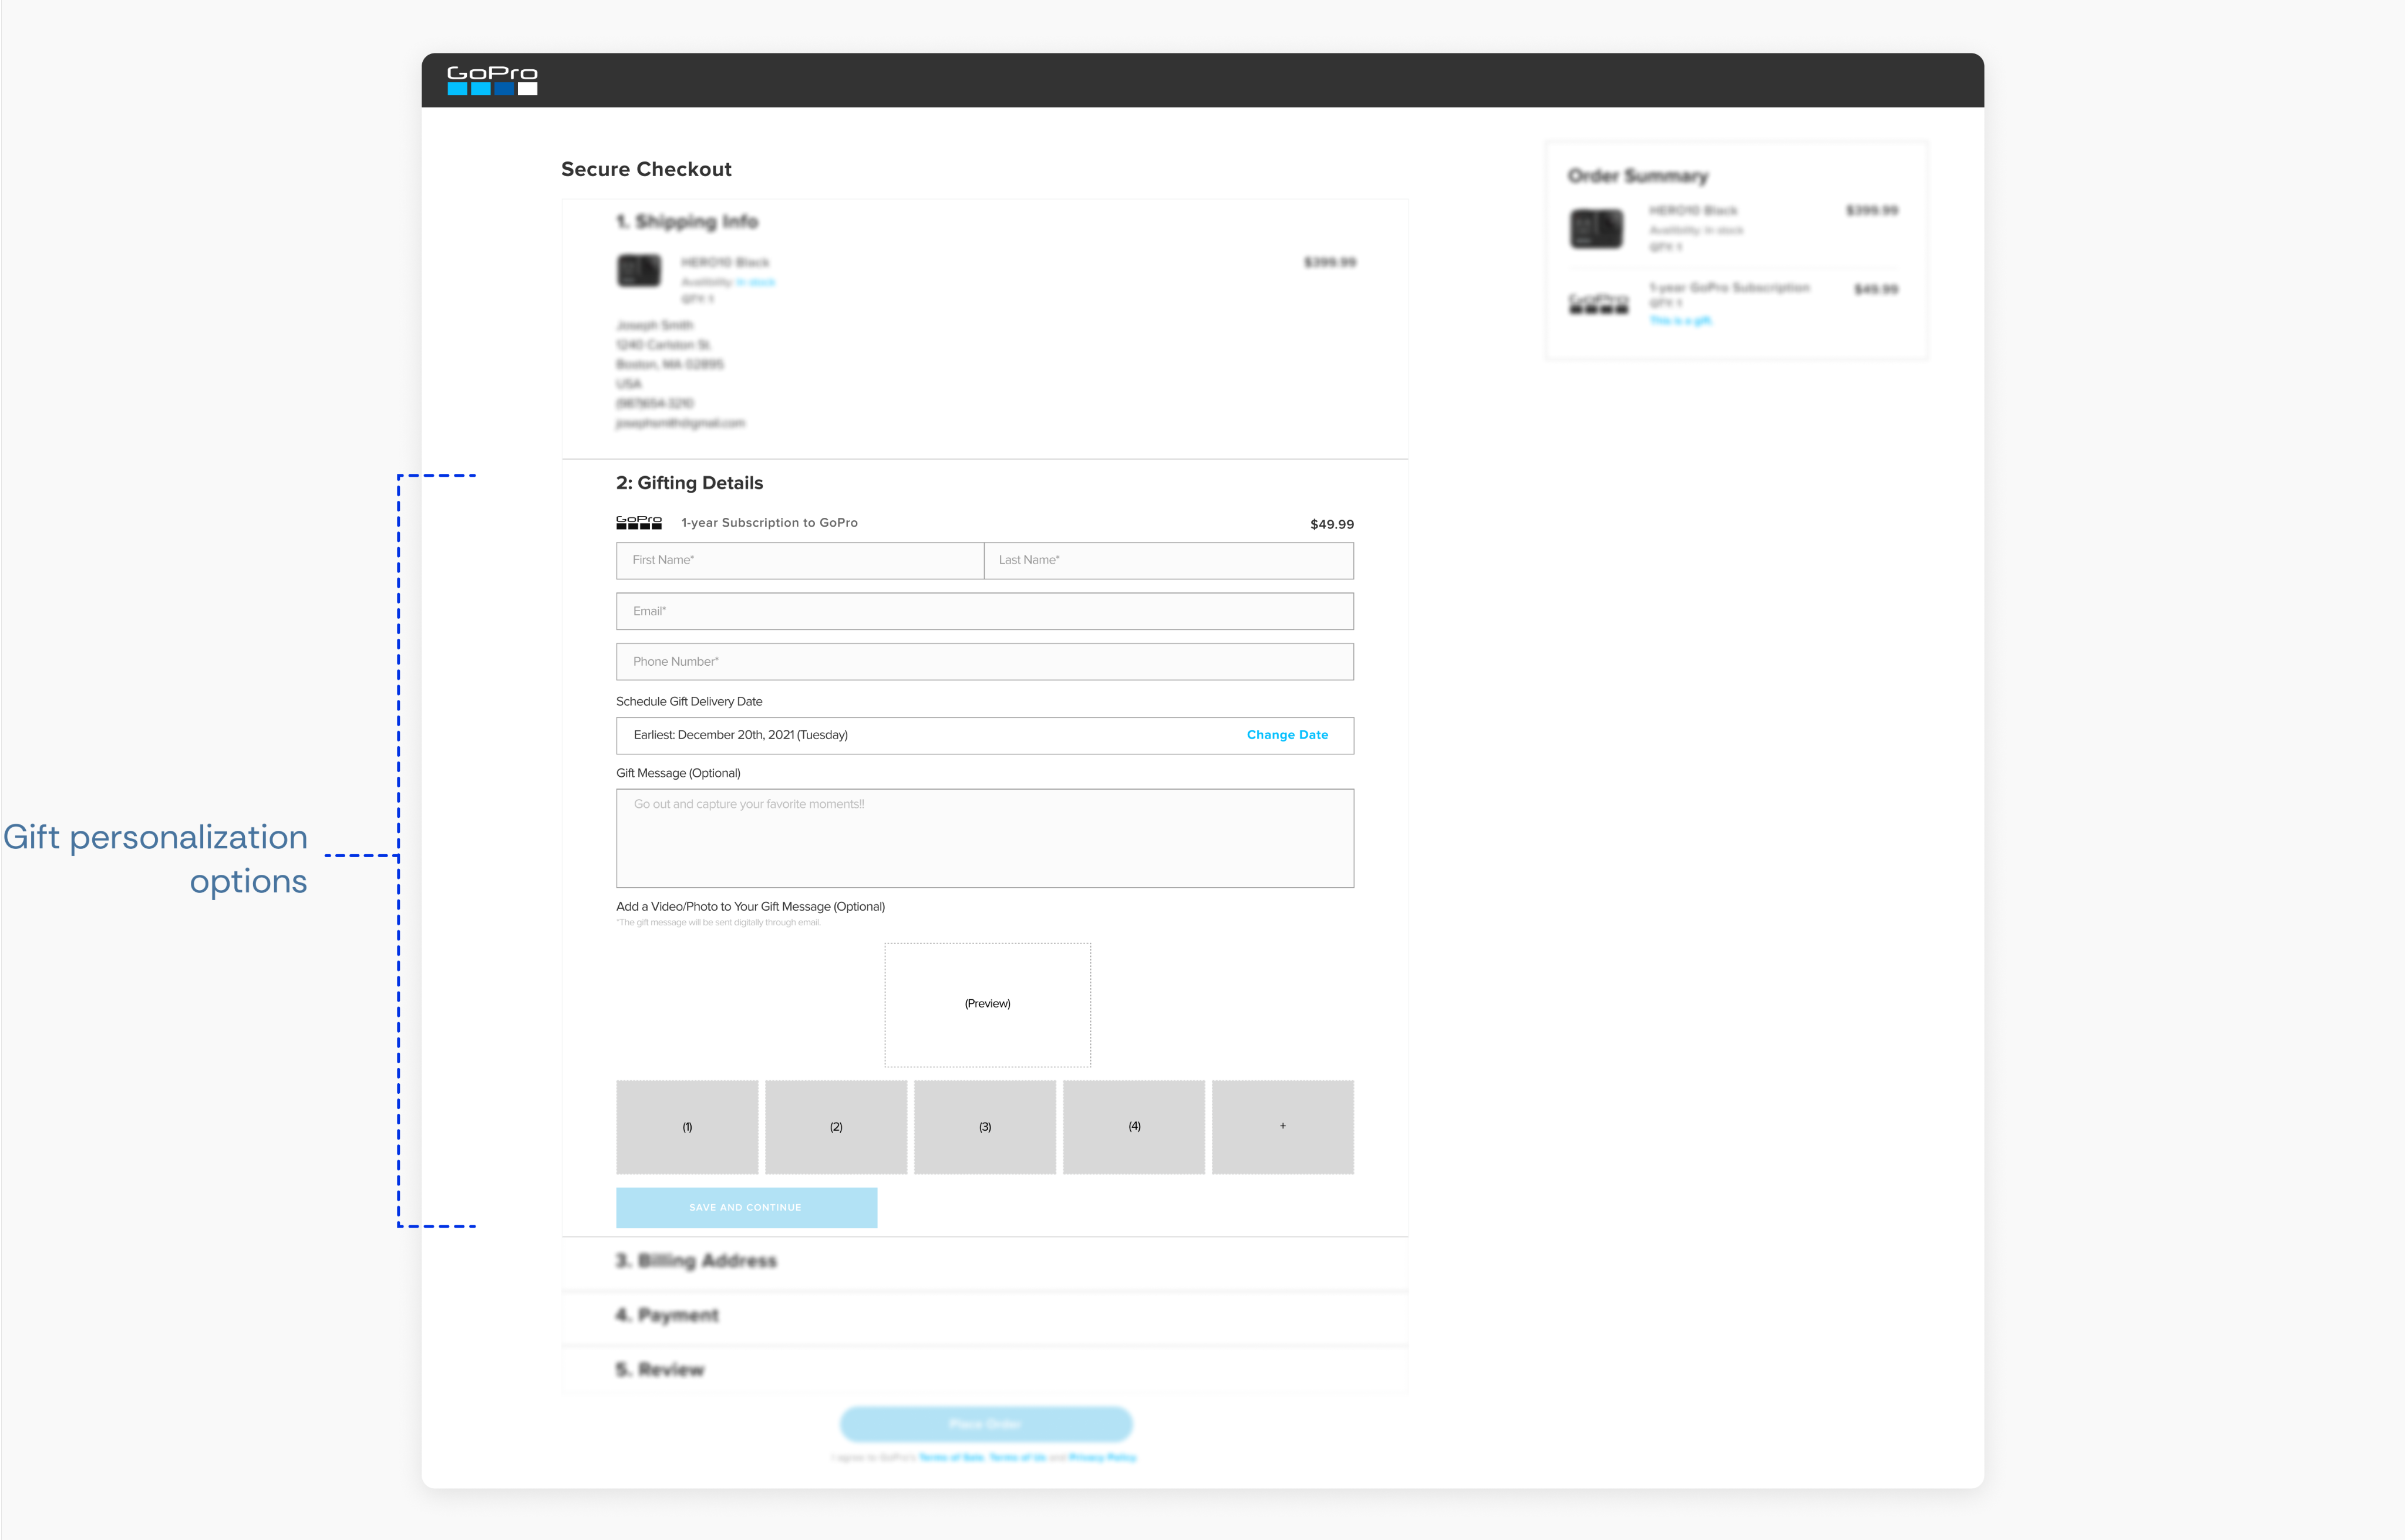
Task: Click the dashed Preview box
Action: [x=987, y=1004]
